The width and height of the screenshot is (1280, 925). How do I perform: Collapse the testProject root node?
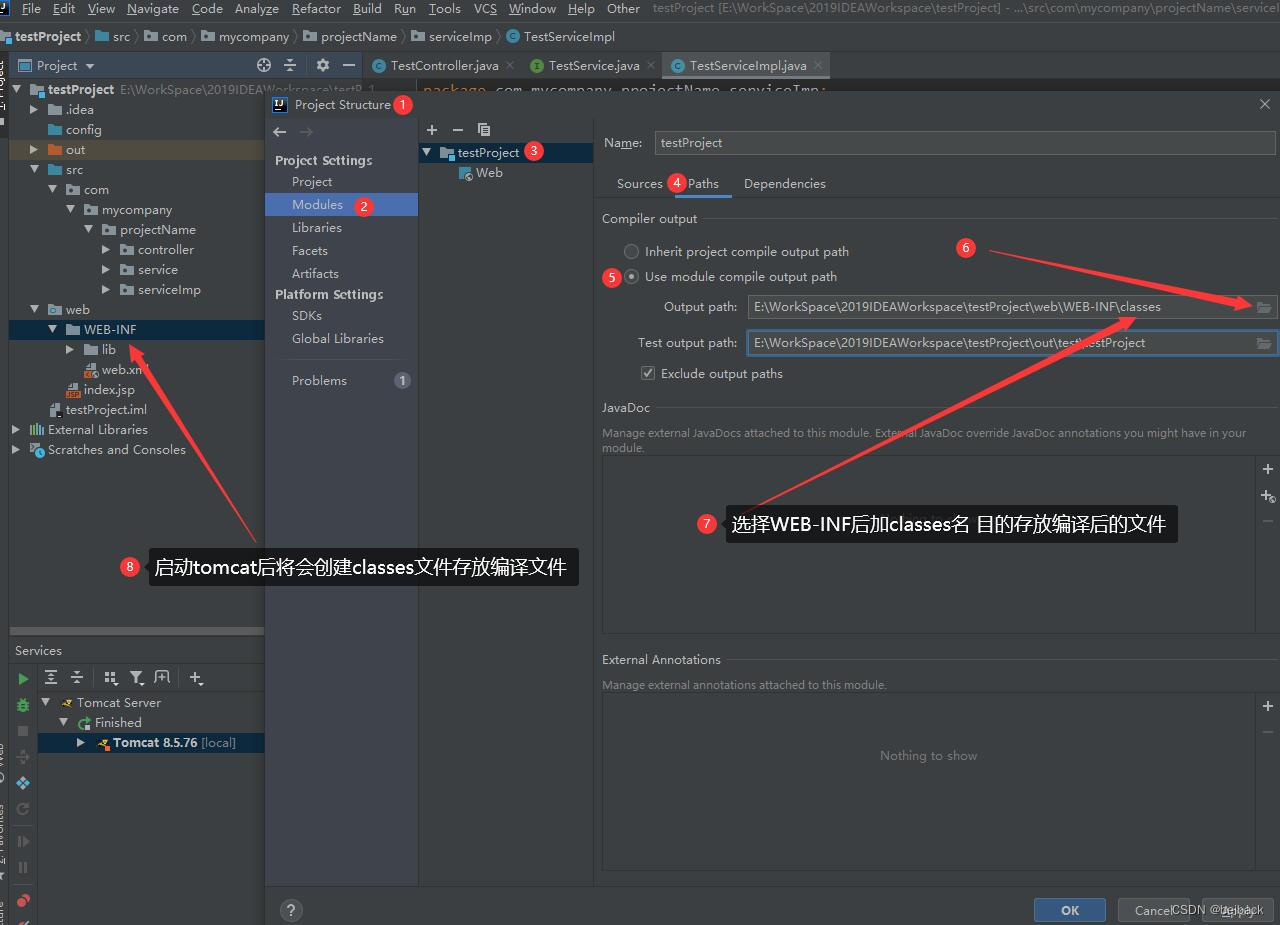[17, 90]
